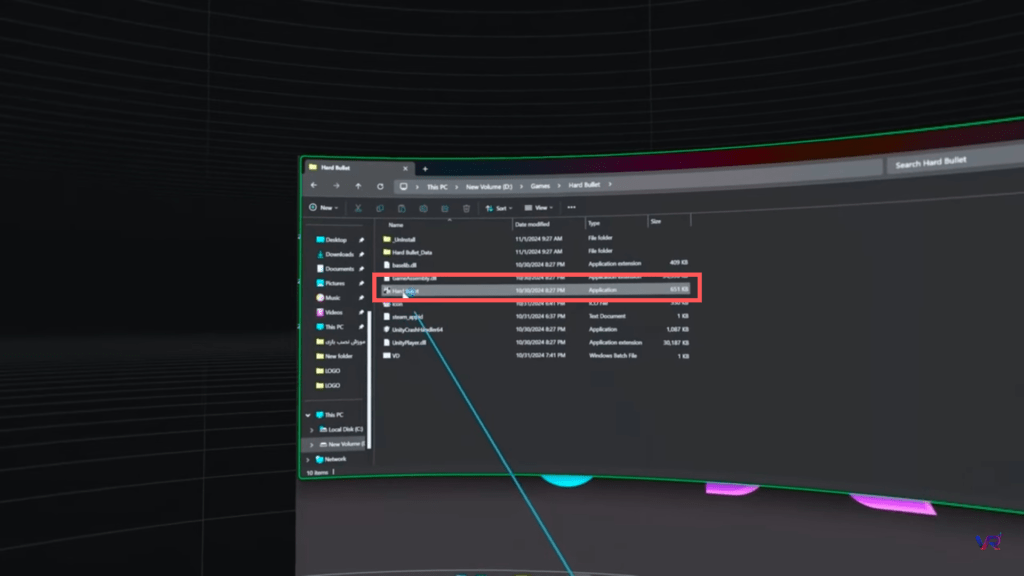The image size is (1024, 576).
Task: Go up one folder with Up arrow
Action: pyautogui.click(x=358, y=186)
